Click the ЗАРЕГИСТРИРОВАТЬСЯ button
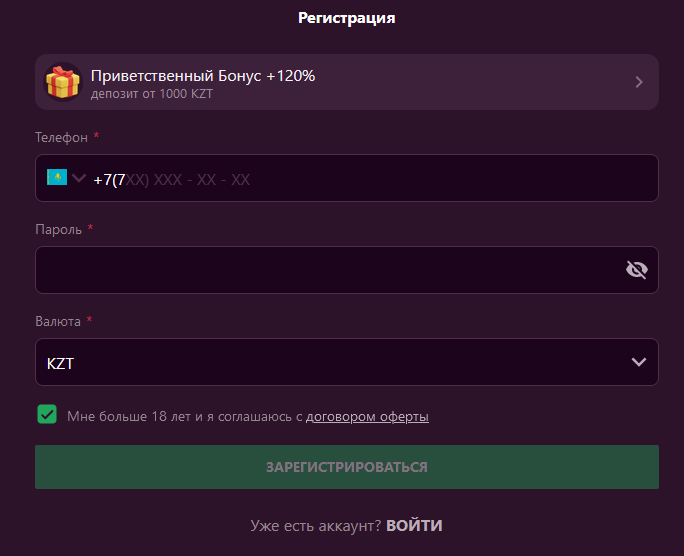This screenshot has height=556, width=684. (x=347, y=467)
